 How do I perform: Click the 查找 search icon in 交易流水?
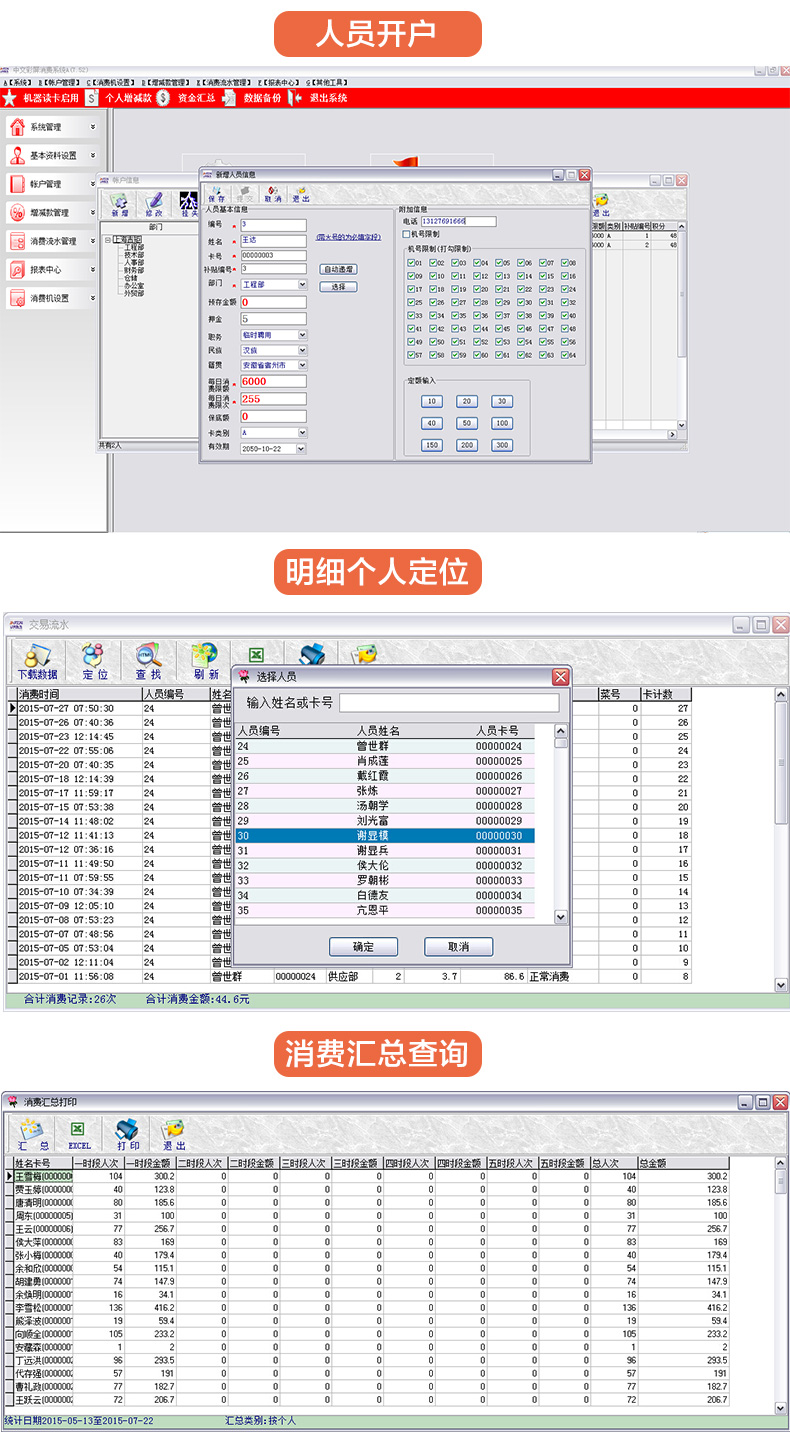(149, 661)
